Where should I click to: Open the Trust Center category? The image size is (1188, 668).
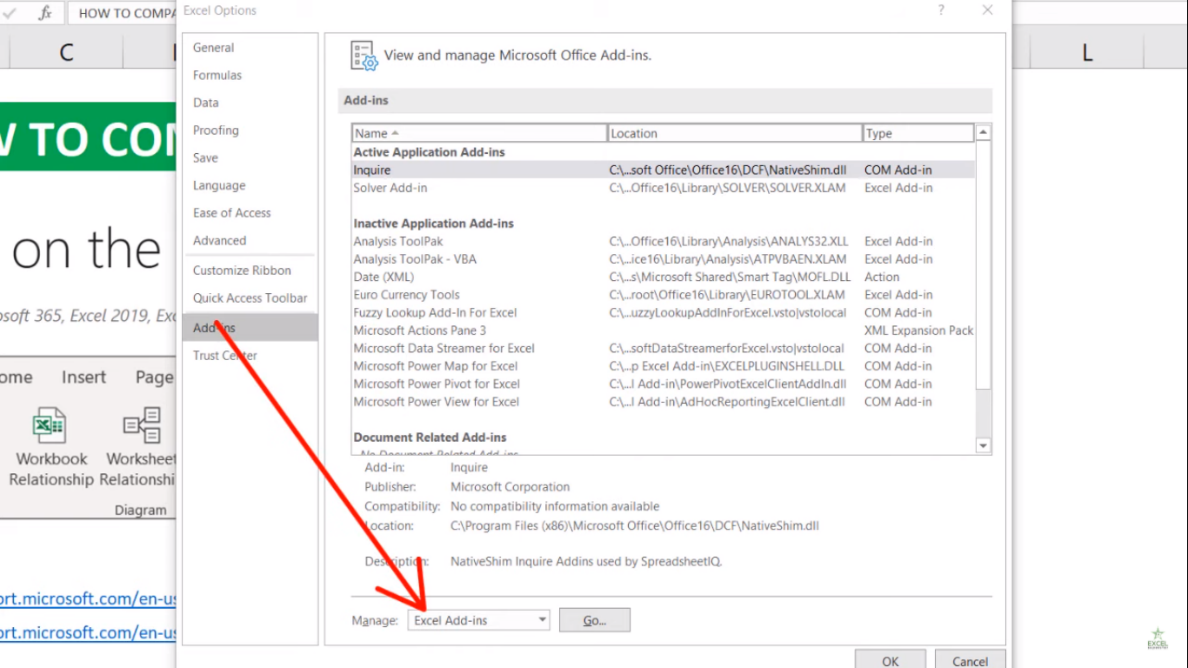(x=249, y=355)
